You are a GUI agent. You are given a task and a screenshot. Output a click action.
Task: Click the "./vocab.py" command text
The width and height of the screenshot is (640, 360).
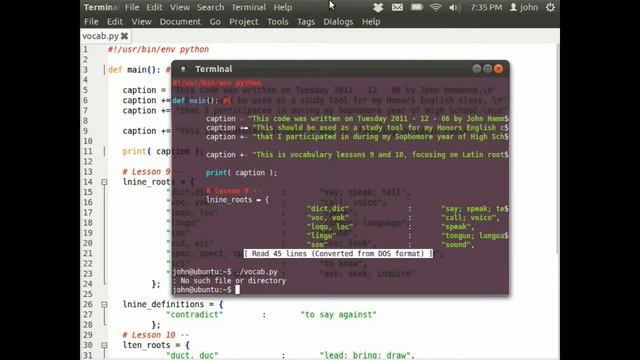click(256, 271)
